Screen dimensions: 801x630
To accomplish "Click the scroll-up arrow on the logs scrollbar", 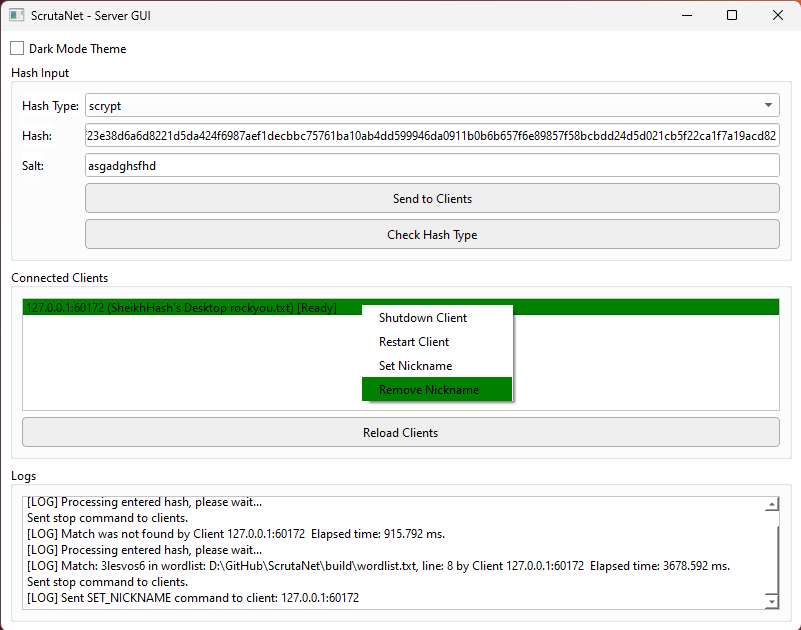I will [x=771, y=503].
